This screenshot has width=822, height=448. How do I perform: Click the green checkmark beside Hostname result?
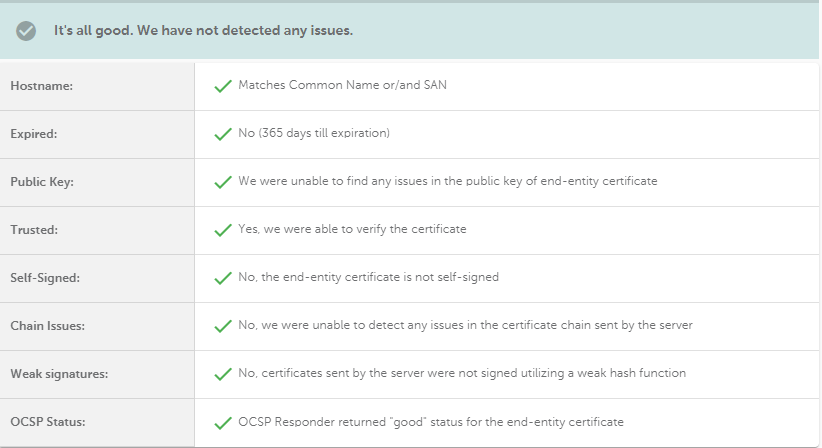coord(223,86)
